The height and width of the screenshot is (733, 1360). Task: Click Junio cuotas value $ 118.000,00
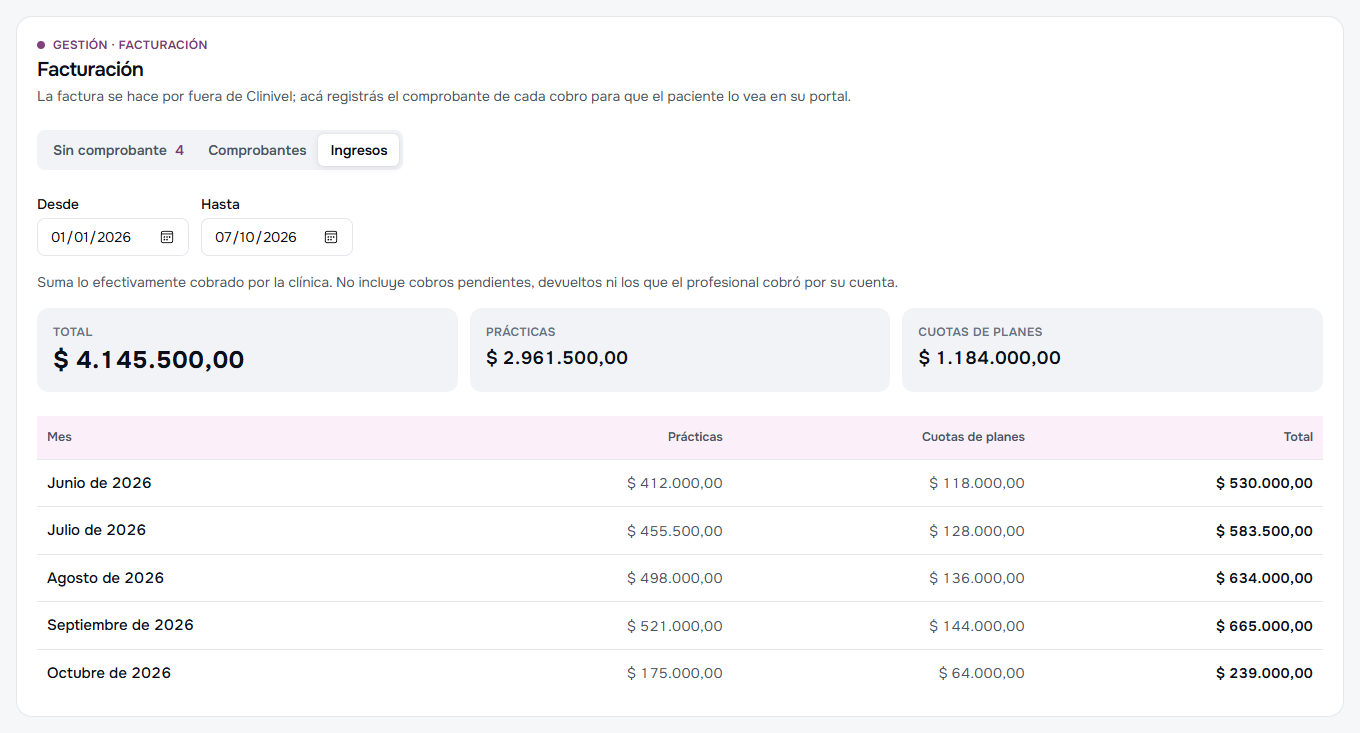pyautogui.click(x=977, y=483)
